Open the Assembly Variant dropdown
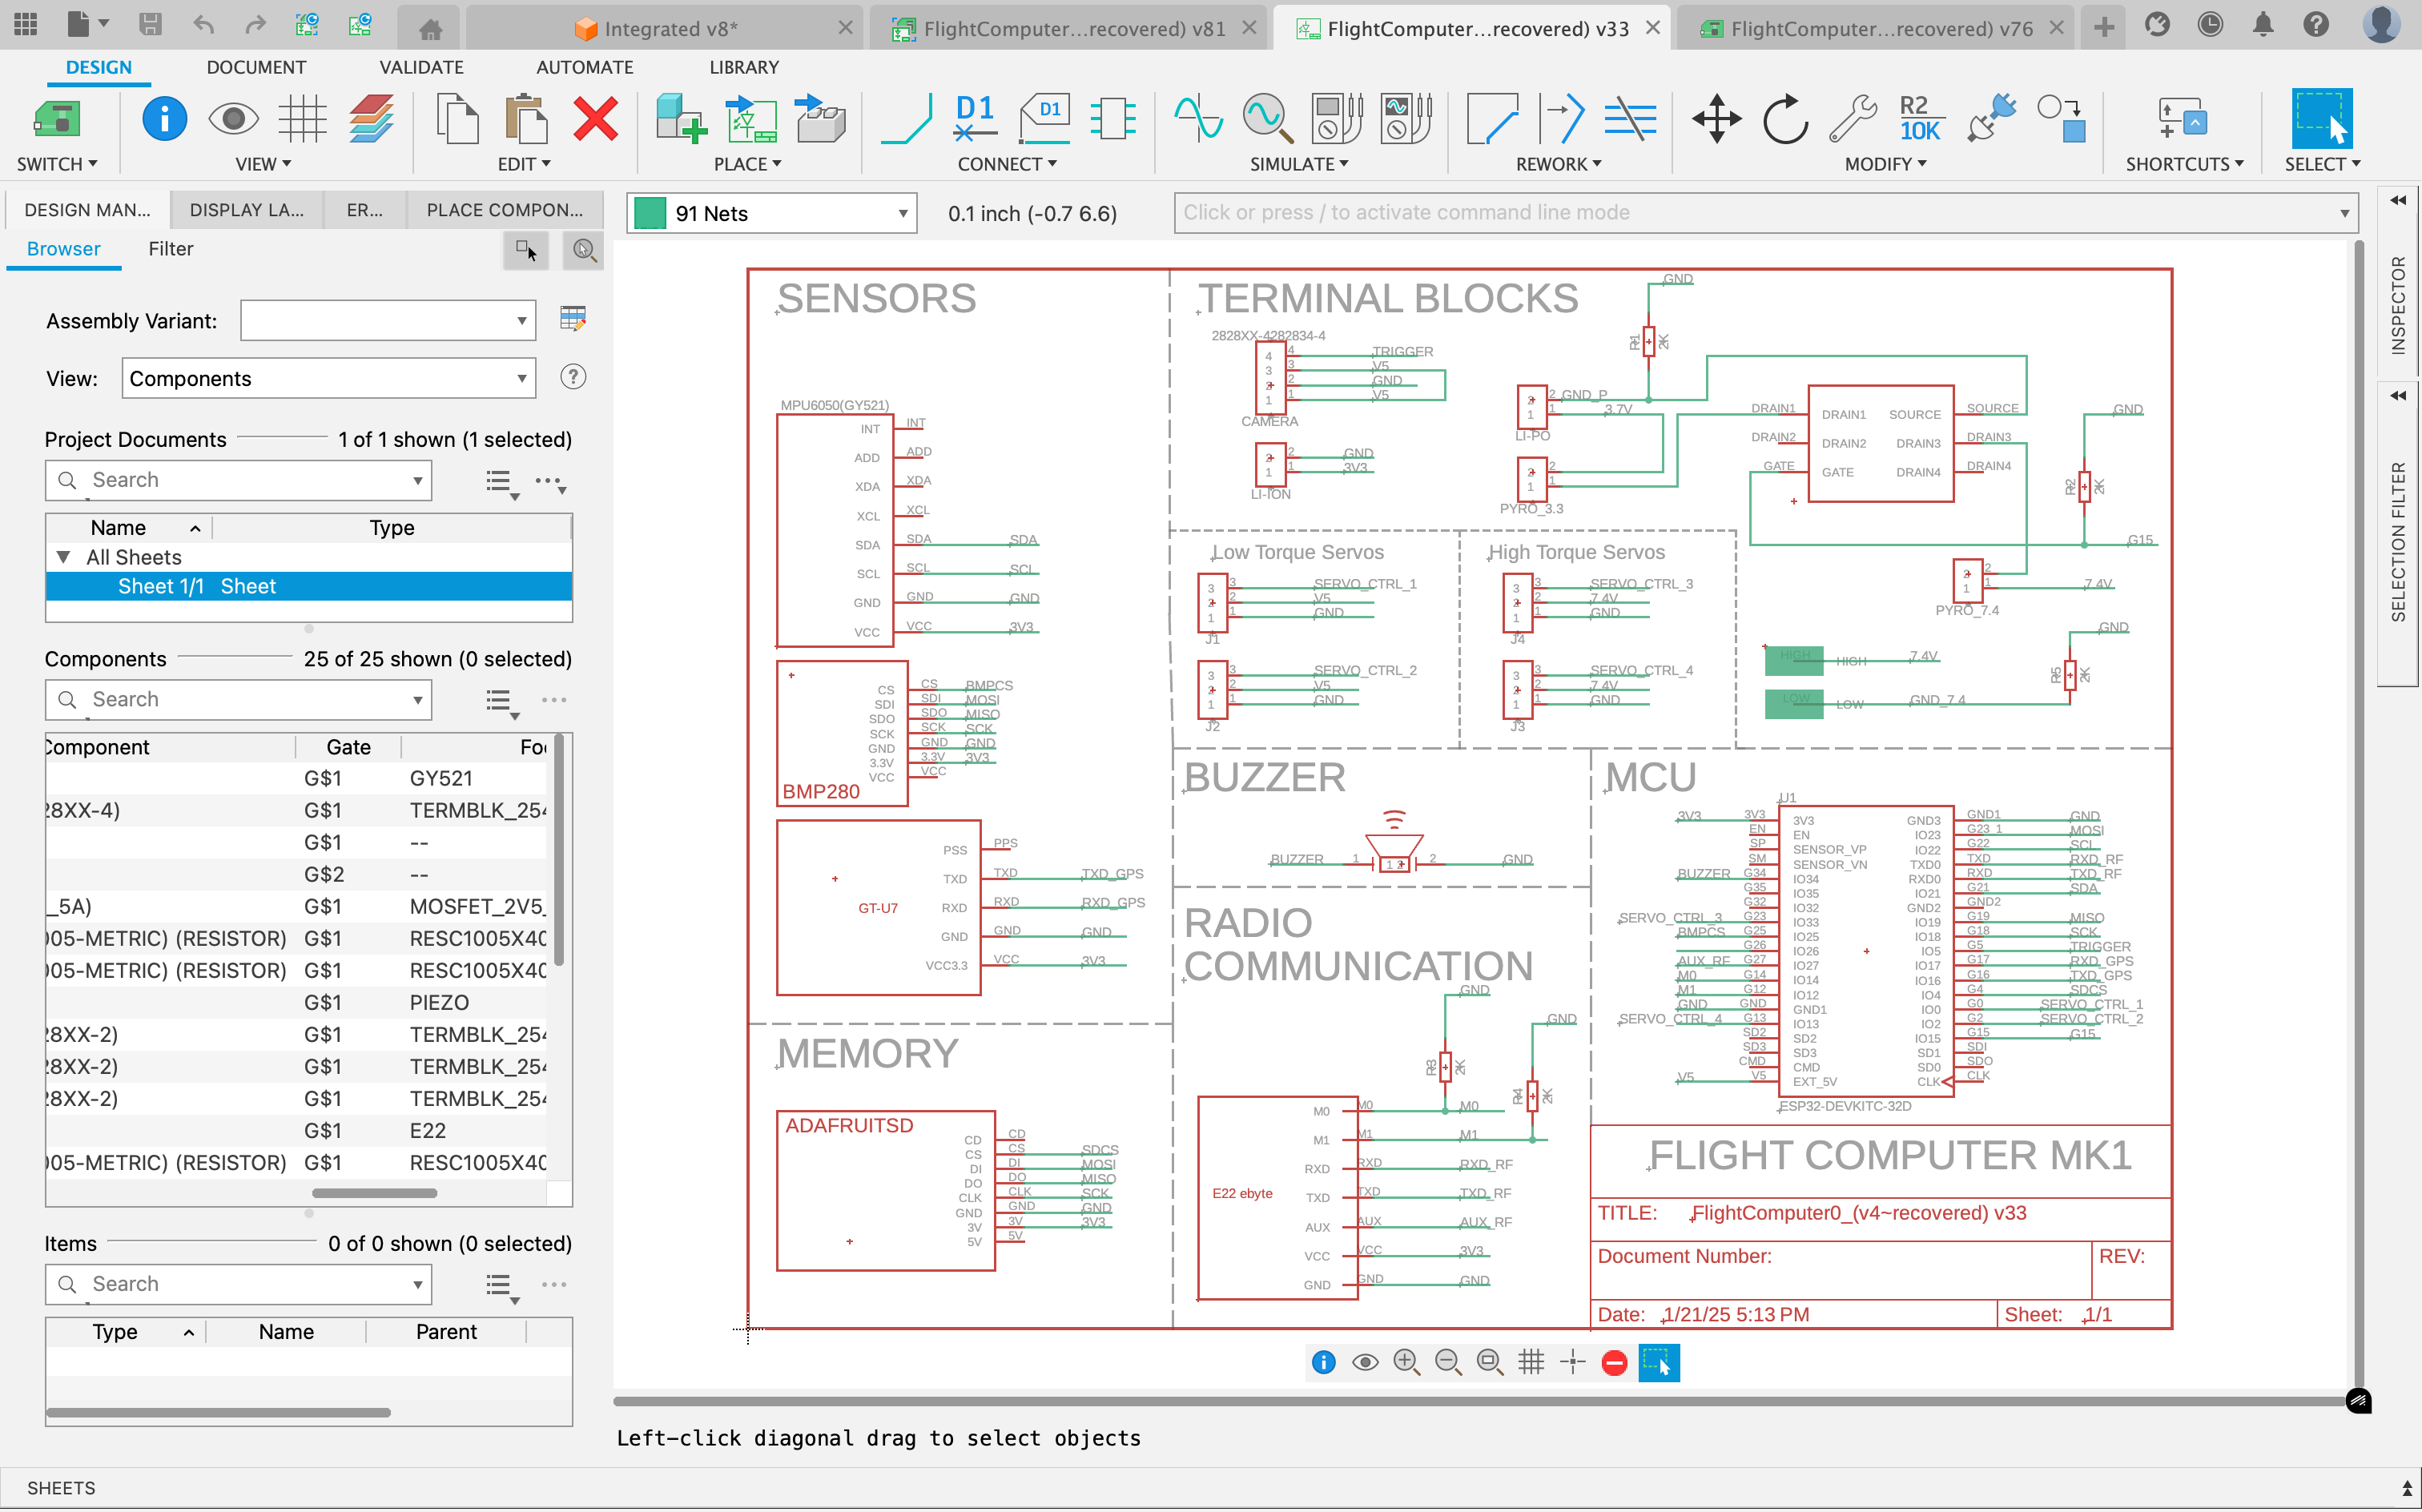This screenshot has height=1512, width=2422. pos(388,321)
